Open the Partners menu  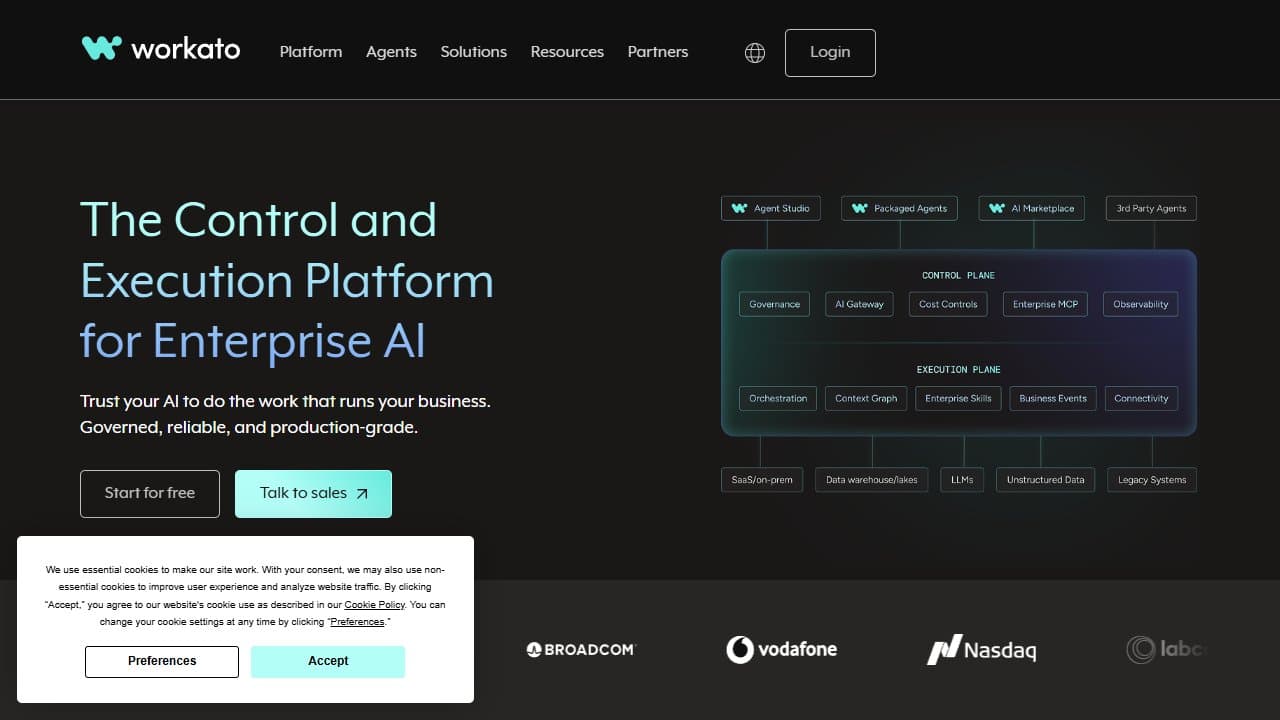[658, 52]
